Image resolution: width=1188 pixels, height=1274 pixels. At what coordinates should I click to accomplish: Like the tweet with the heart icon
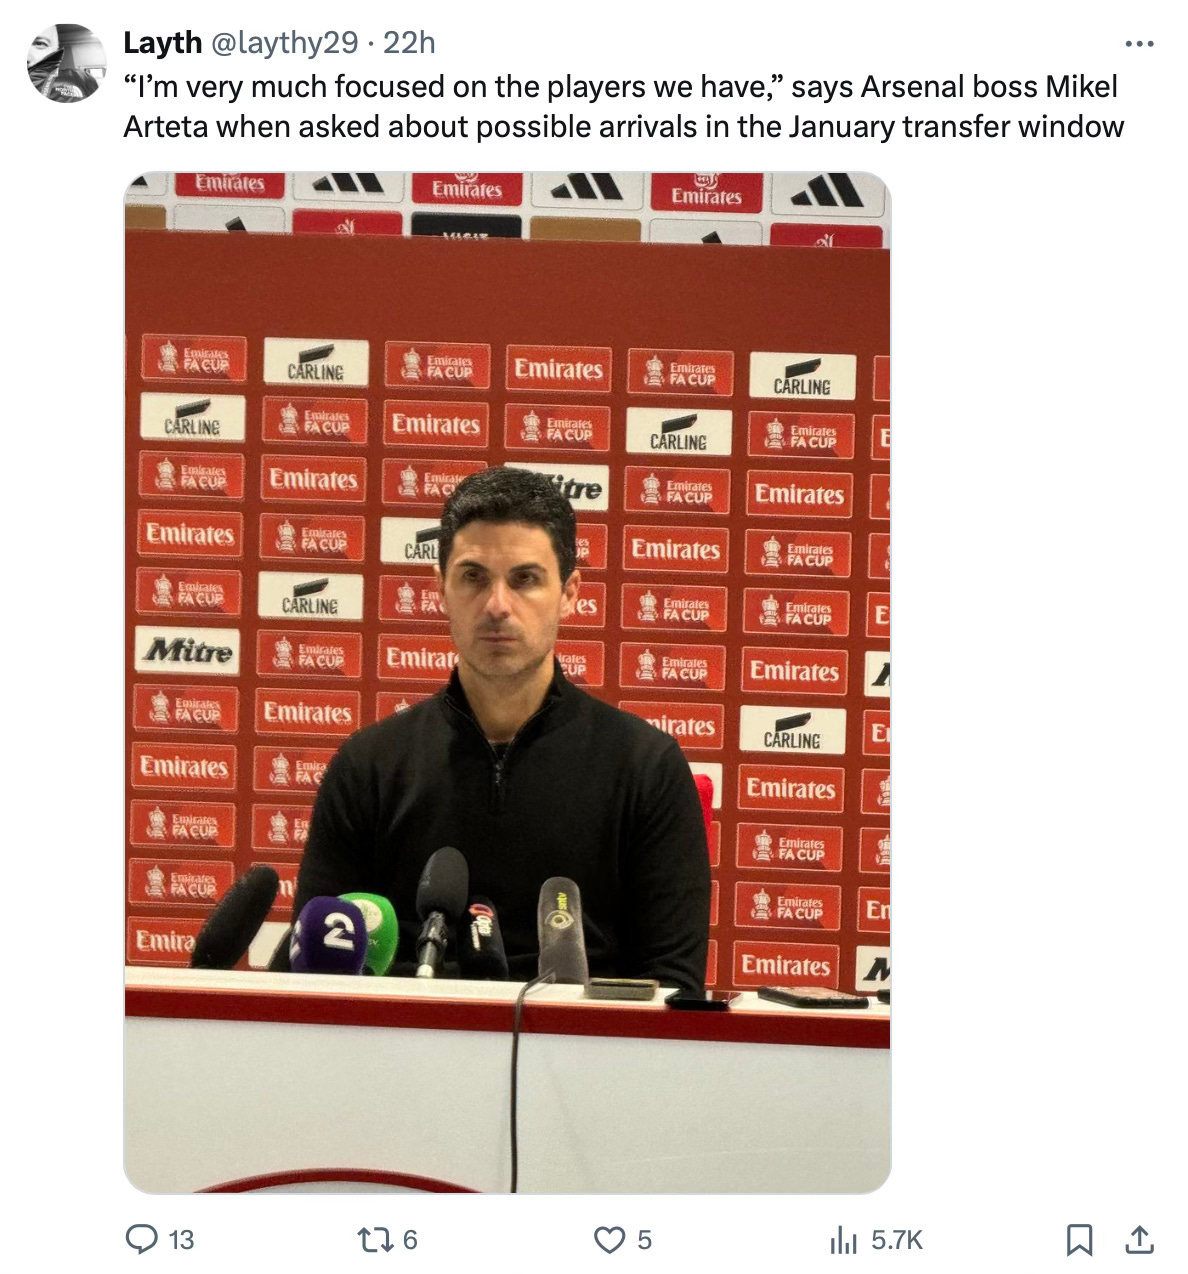click(x=609, y=1240)
